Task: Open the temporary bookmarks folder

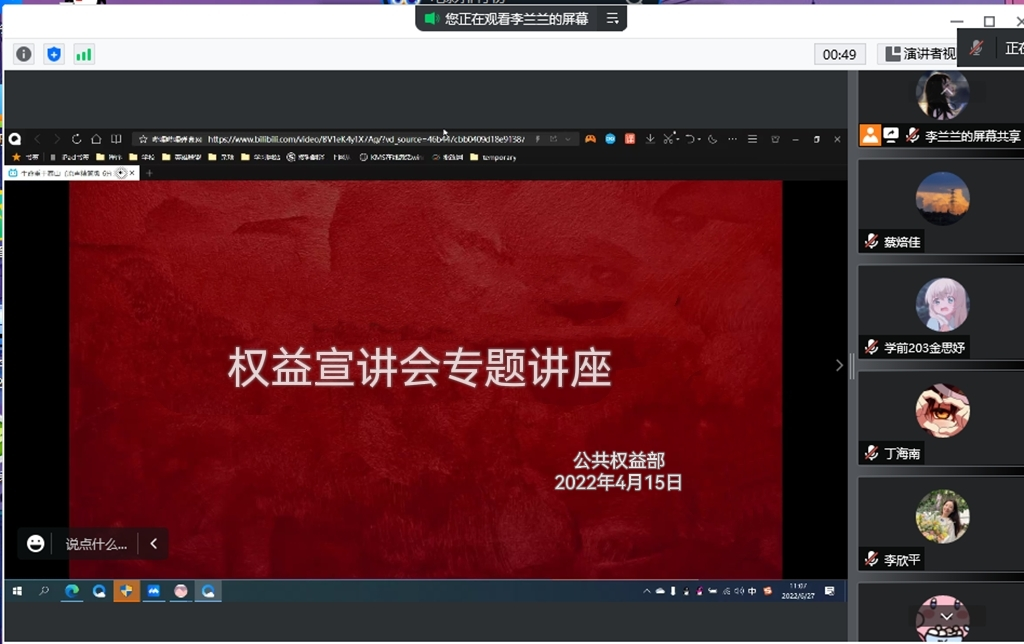Action: coord(493,157)
